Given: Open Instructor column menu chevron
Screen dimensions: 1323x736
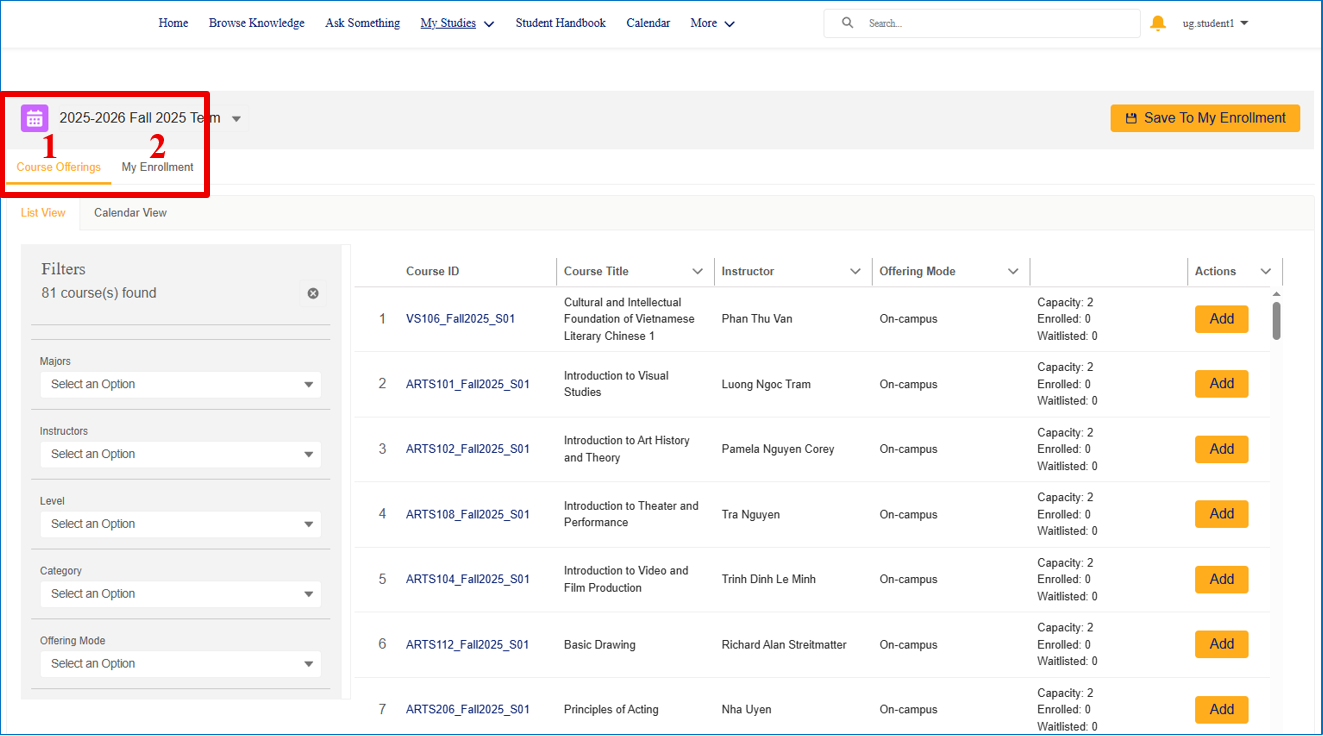Looking at the screenshot, I should [x=855, y=272].
